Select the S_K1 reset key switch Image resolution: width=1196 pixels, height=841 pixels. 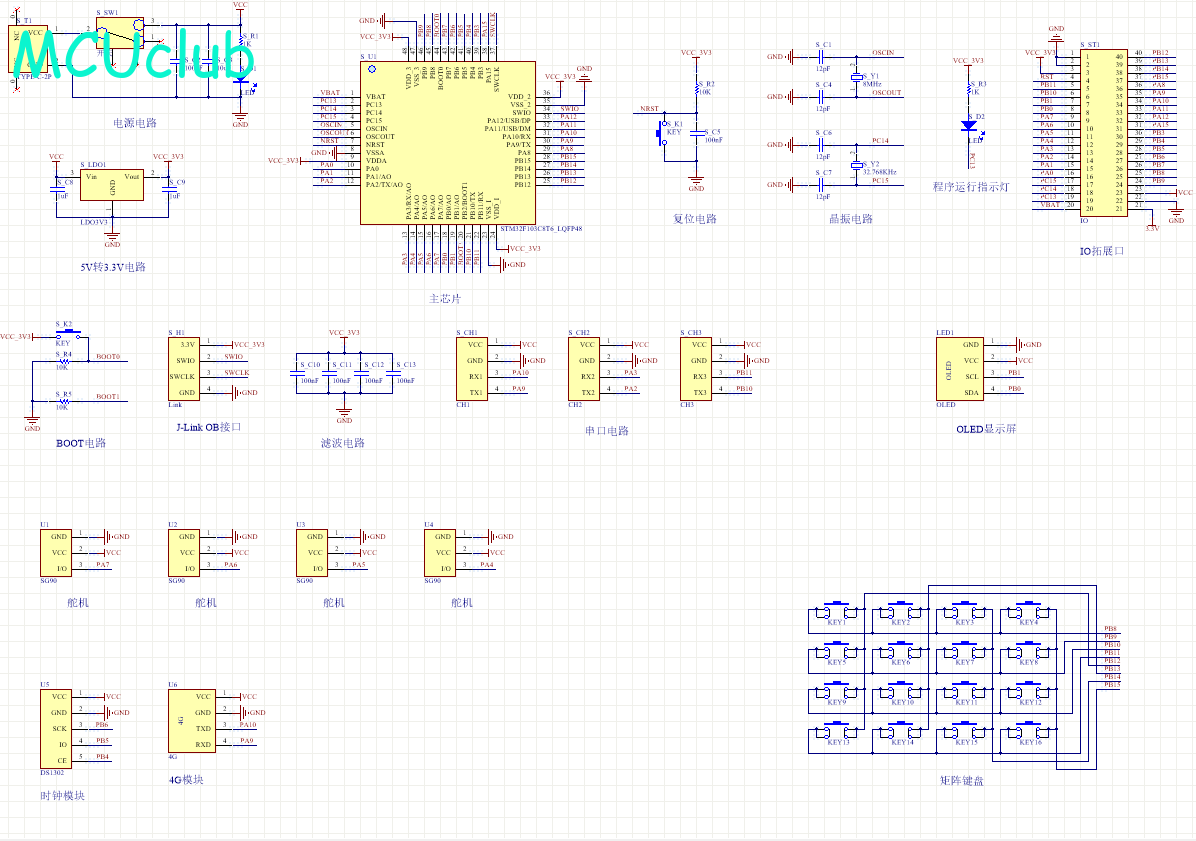coord(662,133)
